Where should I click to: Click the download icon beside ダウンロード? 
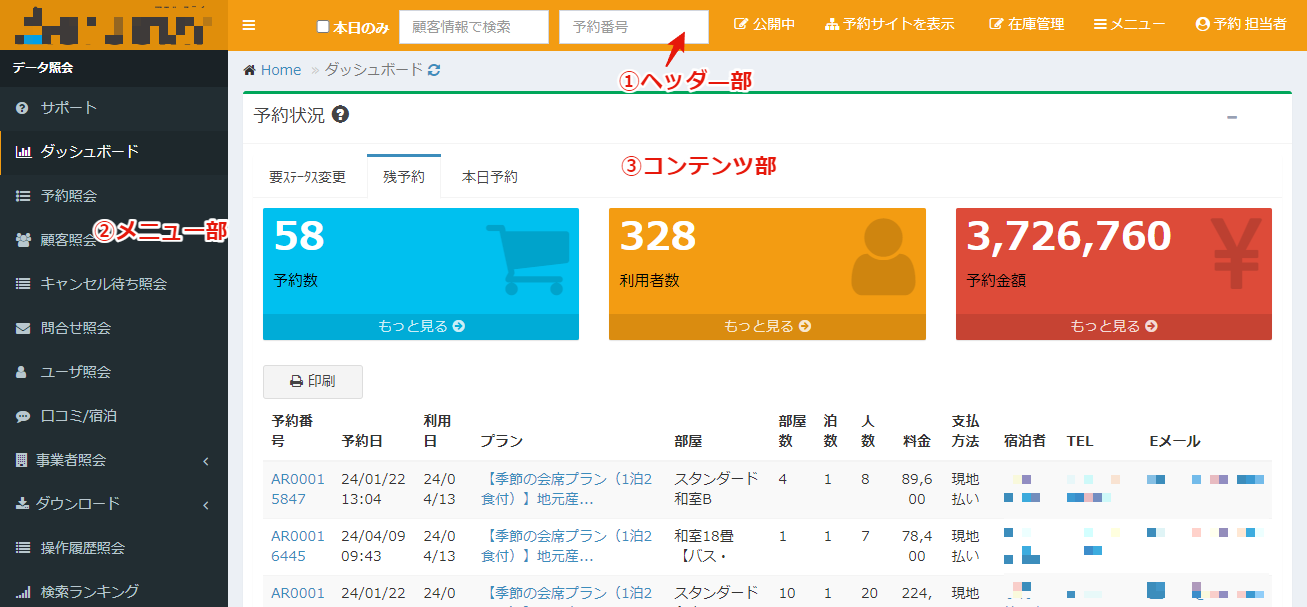coord(22,504)
